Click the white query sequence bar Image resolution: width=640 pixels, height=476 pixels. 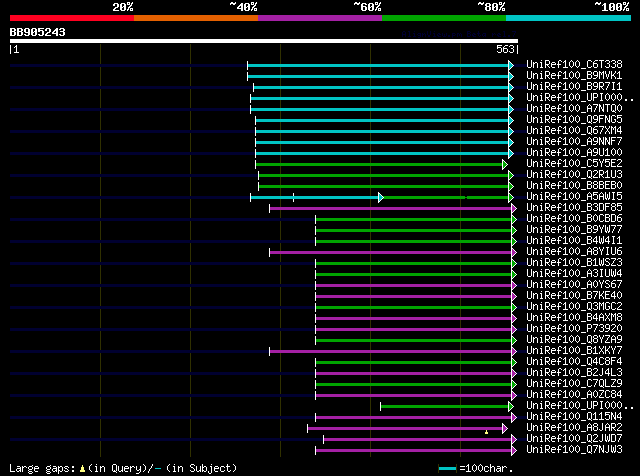[264, 41]
